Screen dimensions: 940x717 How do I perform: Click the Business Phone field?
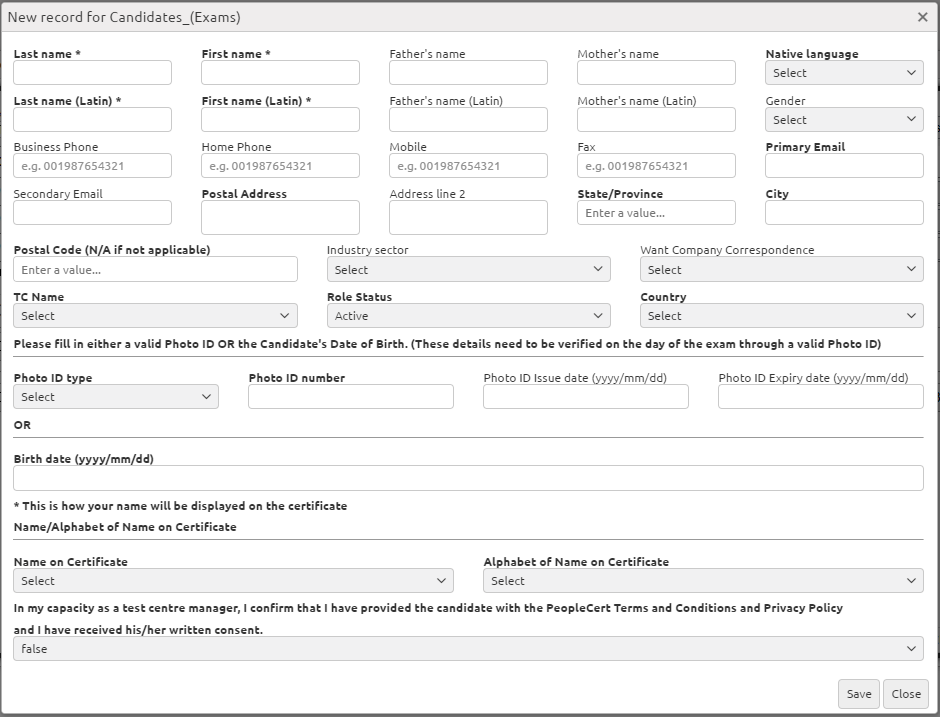click(92, 165)
